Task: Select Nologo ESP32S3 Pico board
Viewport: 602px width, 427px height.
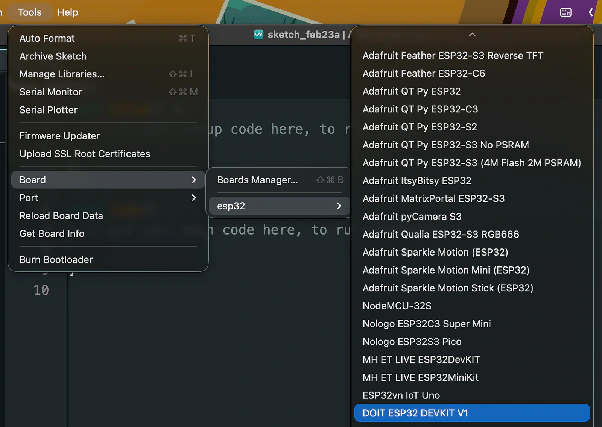Action: [x=472, y=342]
